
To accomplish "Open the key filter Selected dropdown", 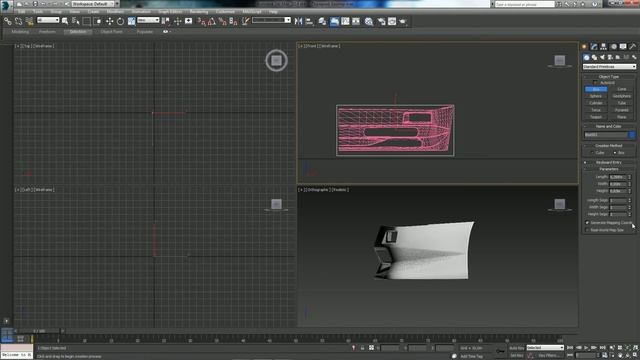I will pos(545,348).
